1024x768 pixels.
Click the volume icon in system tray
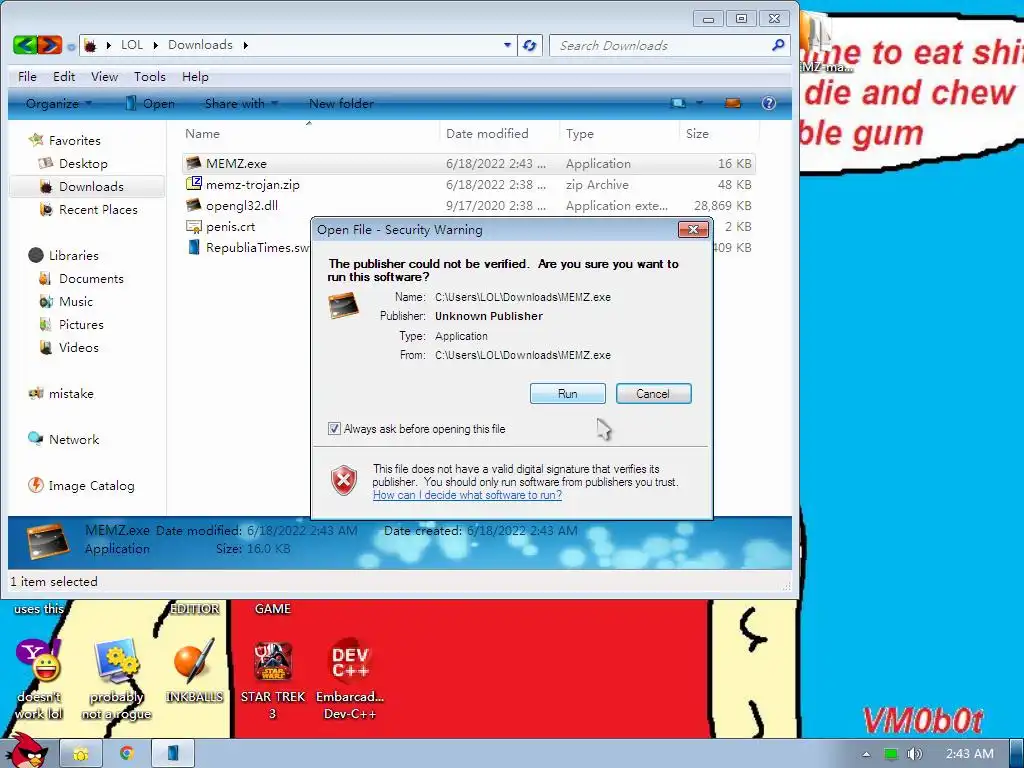pos(914,754)
